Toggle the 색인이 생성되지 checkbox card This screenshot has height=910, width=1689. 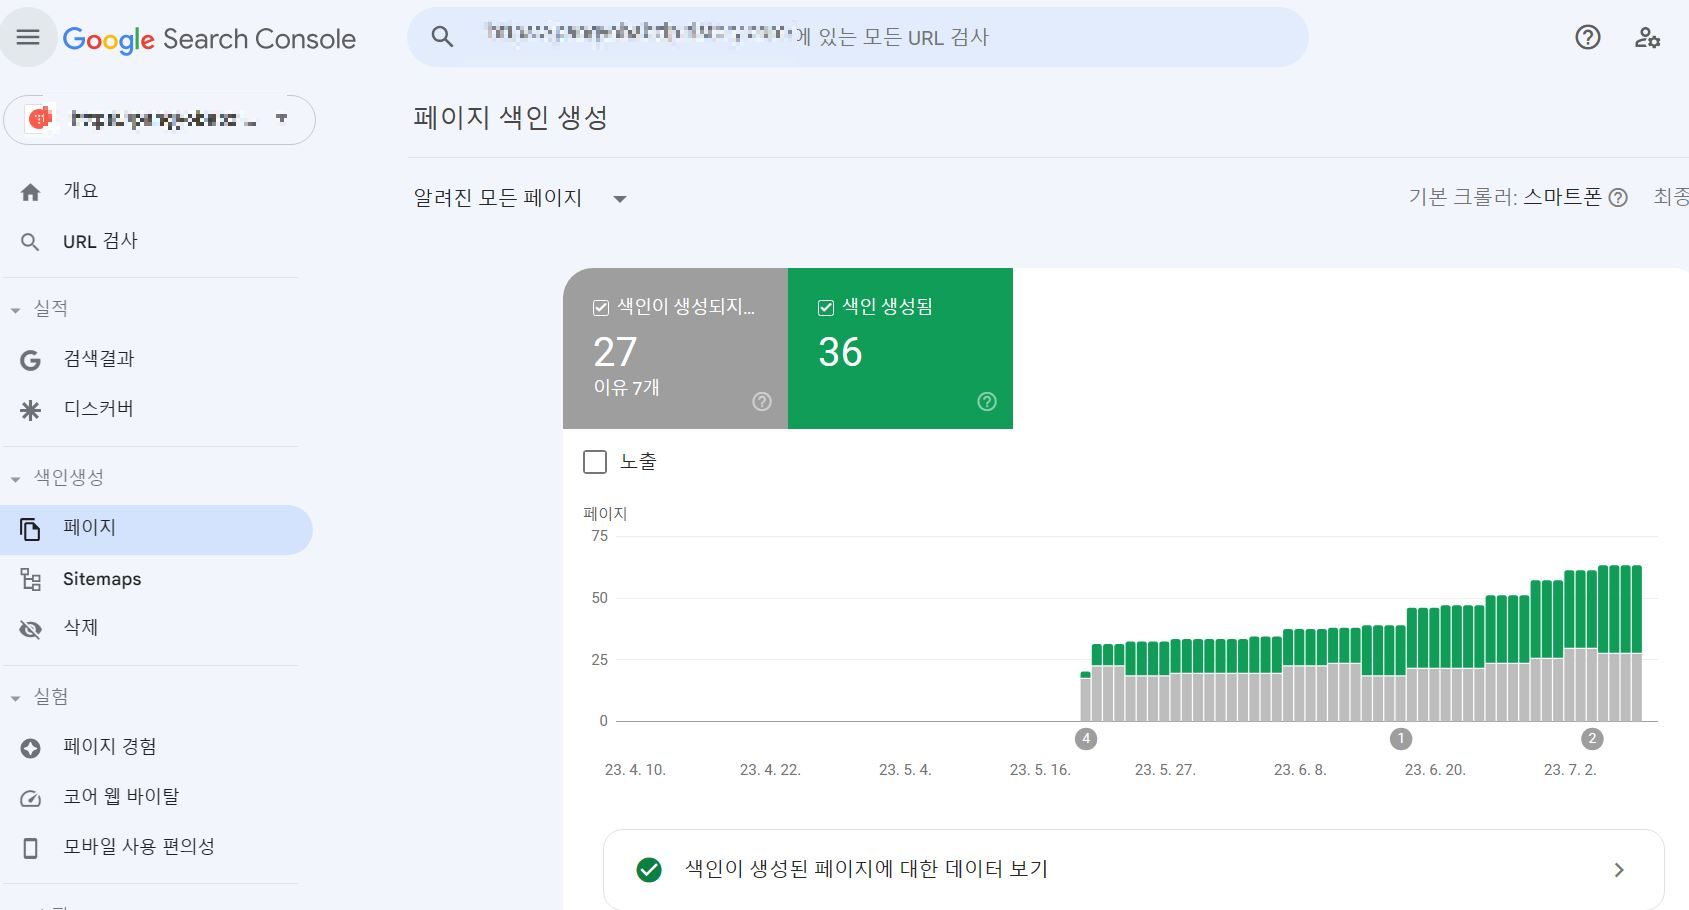pos(601,308)
